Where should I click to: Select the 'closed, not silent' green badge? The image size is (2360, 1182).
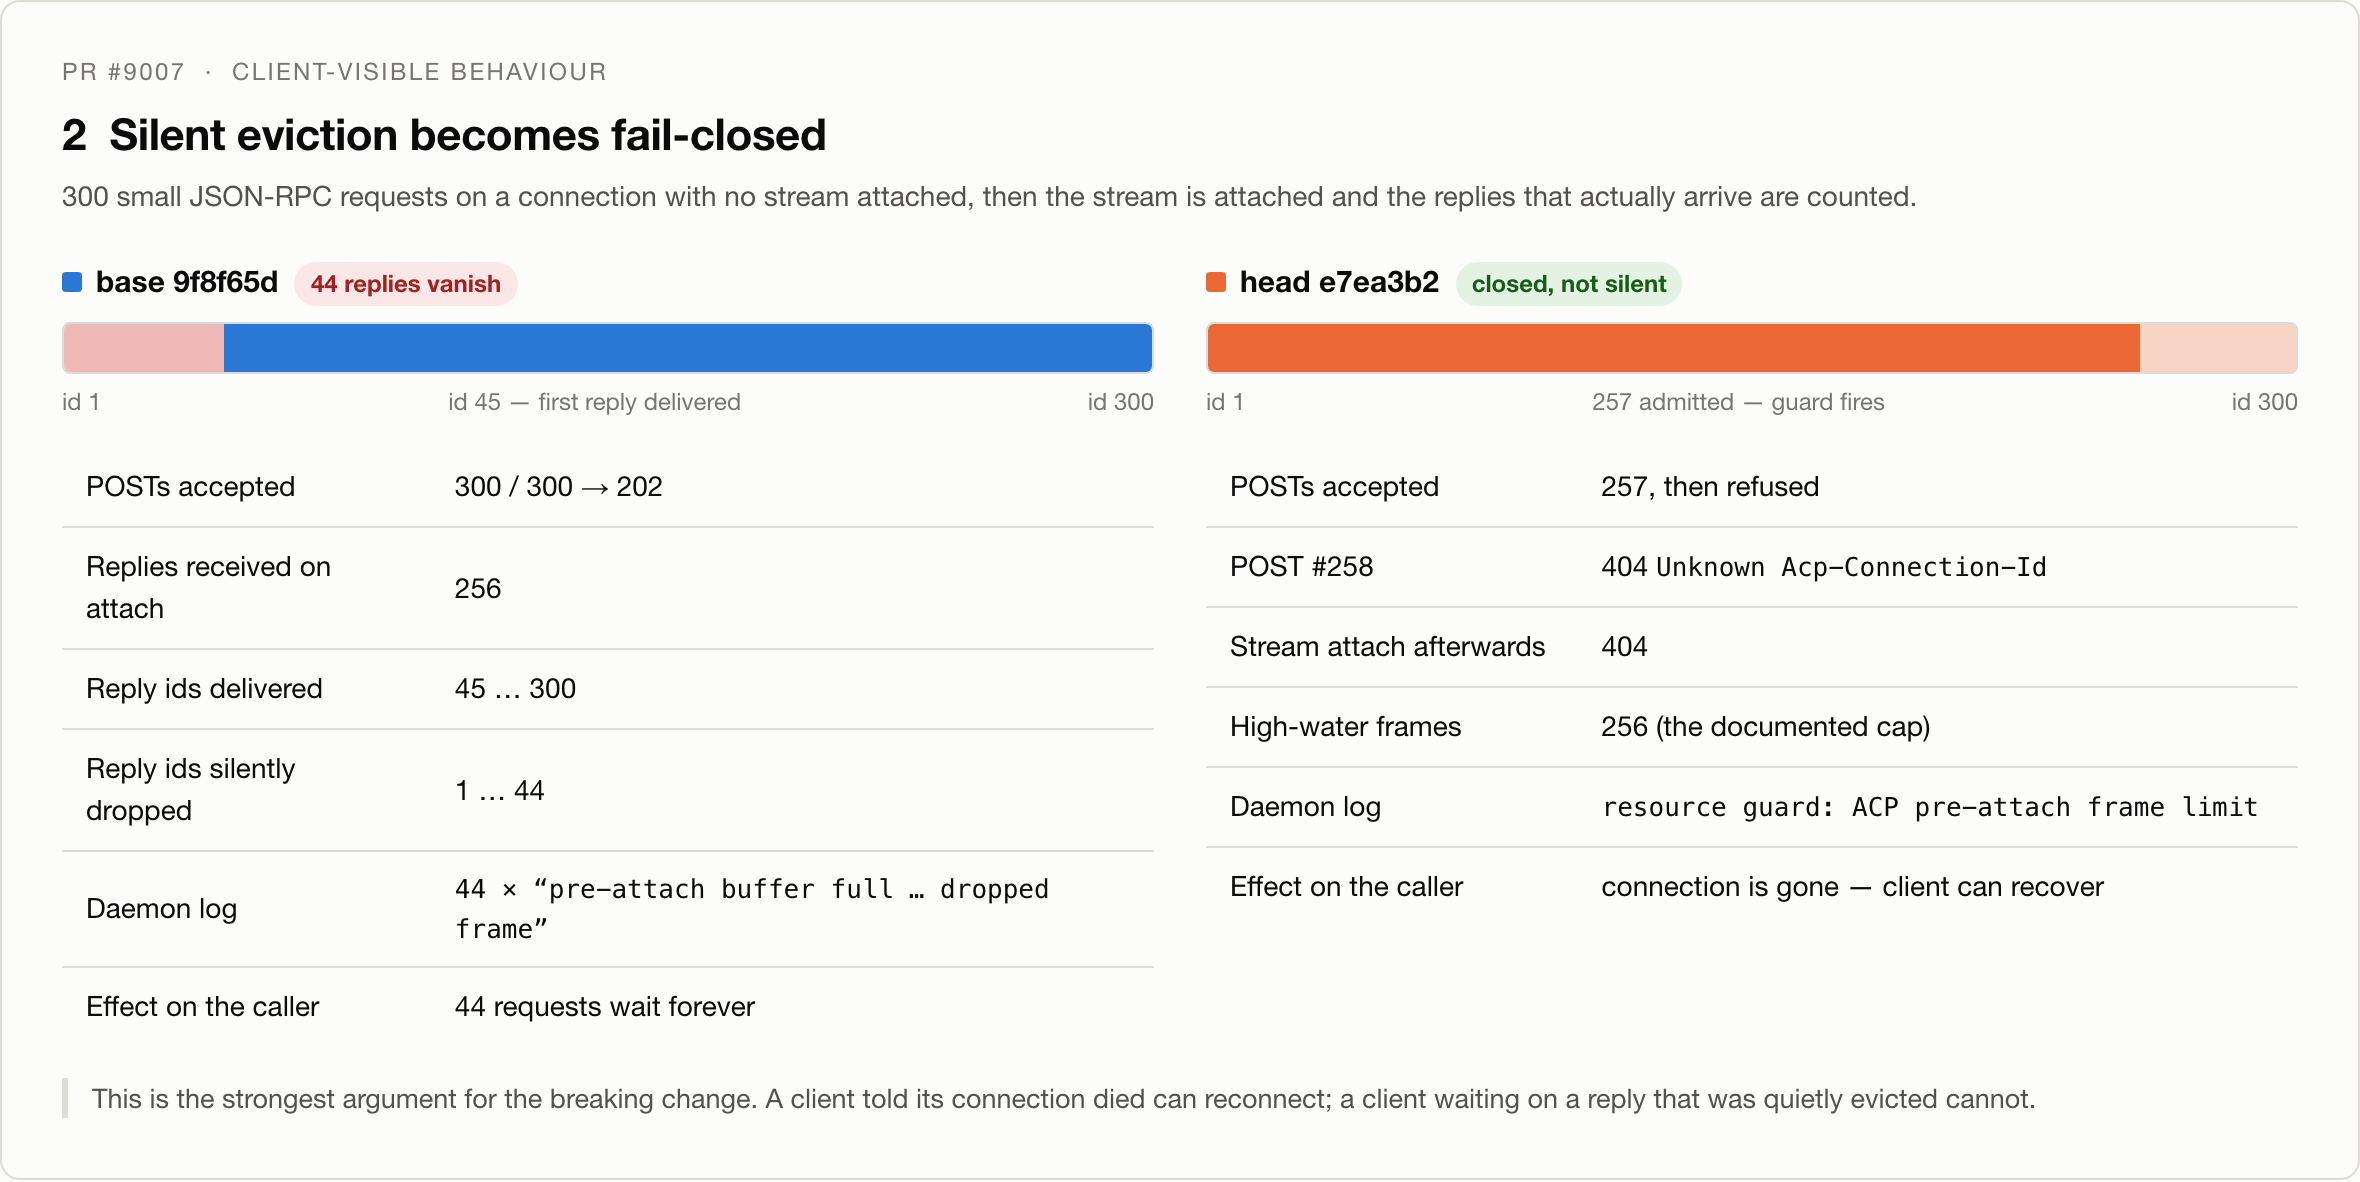(x=1568, y=284)
